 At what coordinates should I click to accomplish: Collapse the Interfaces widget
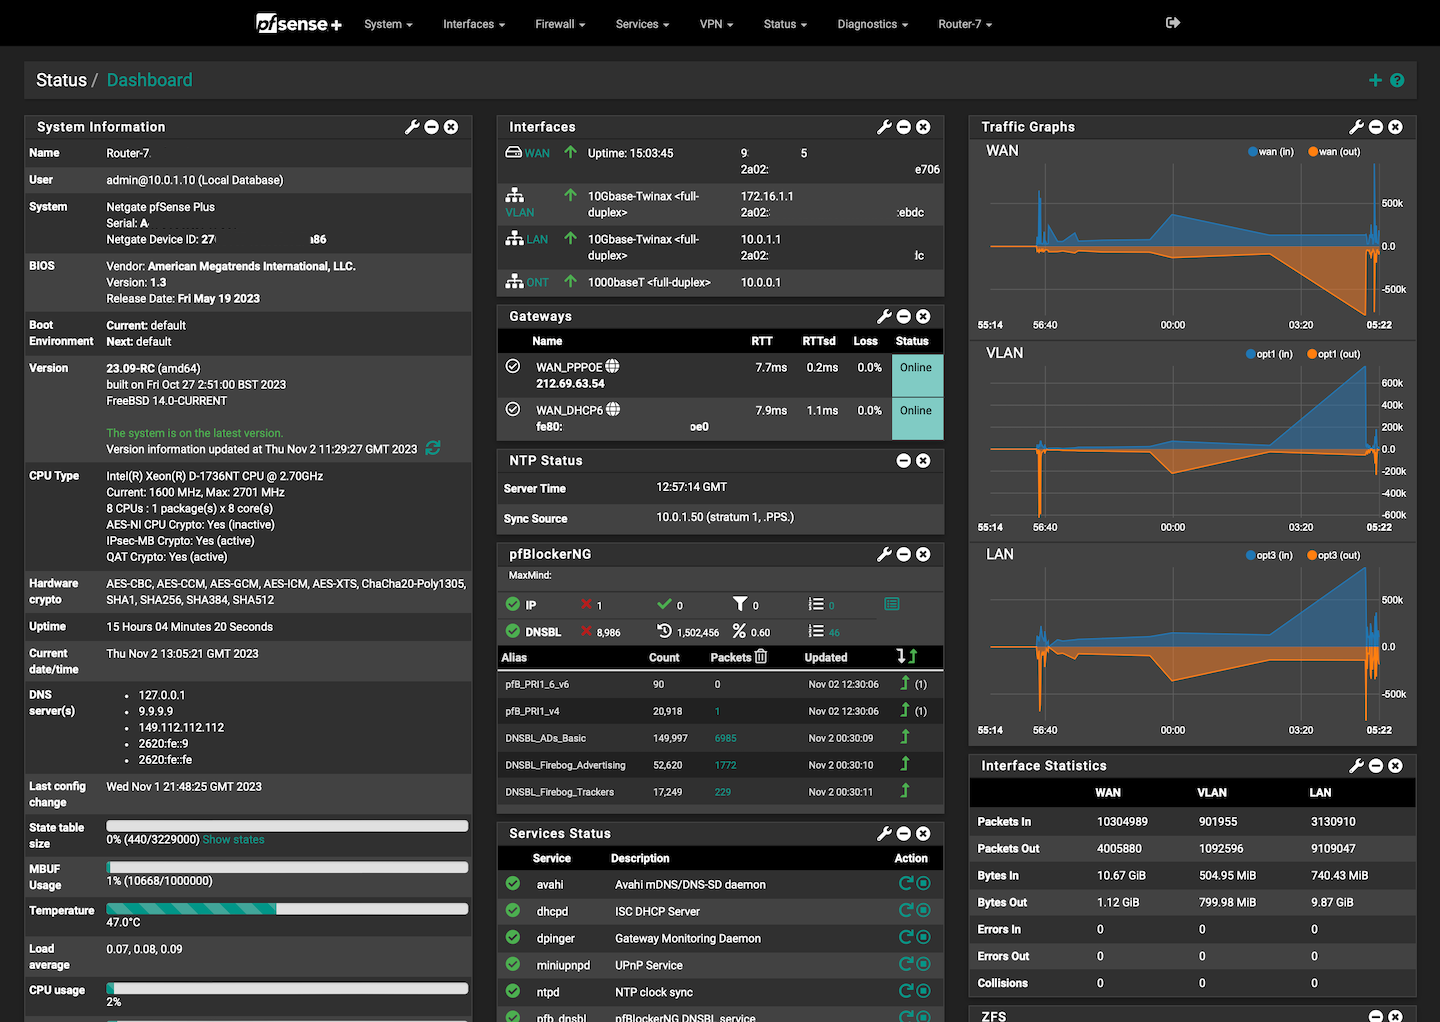pyautogui.click(x=904, y=127)
